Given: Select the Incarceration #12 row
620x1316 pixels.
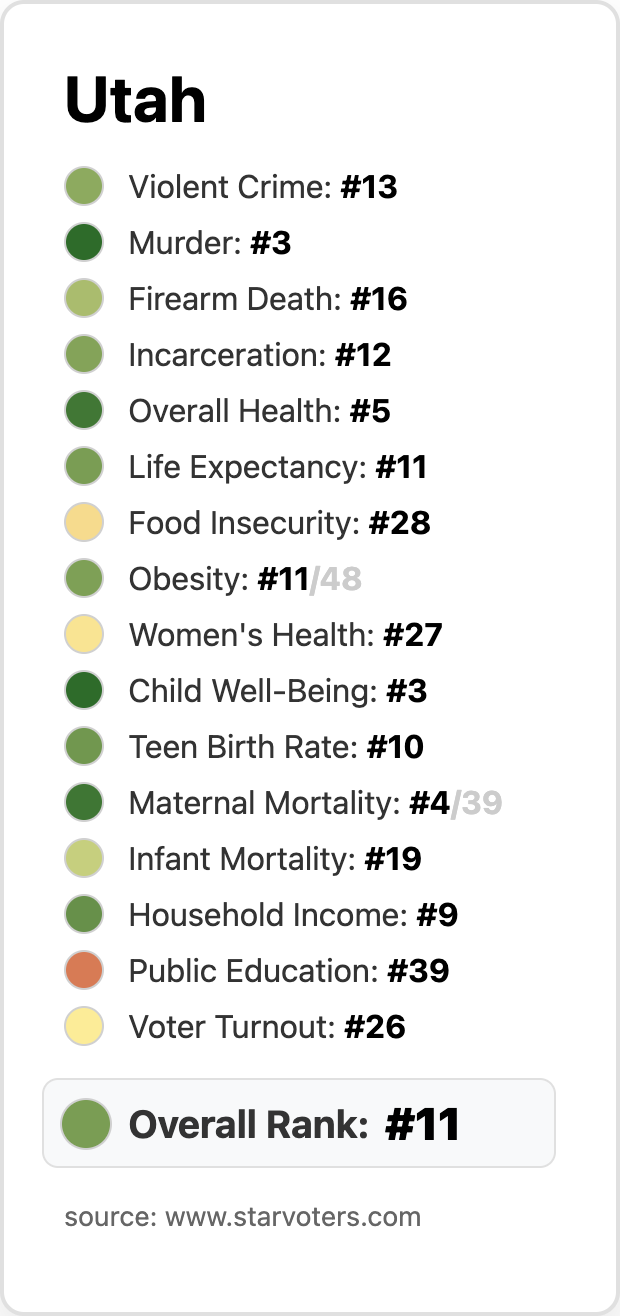Looking at the screenshot, I should pos(259,355).
